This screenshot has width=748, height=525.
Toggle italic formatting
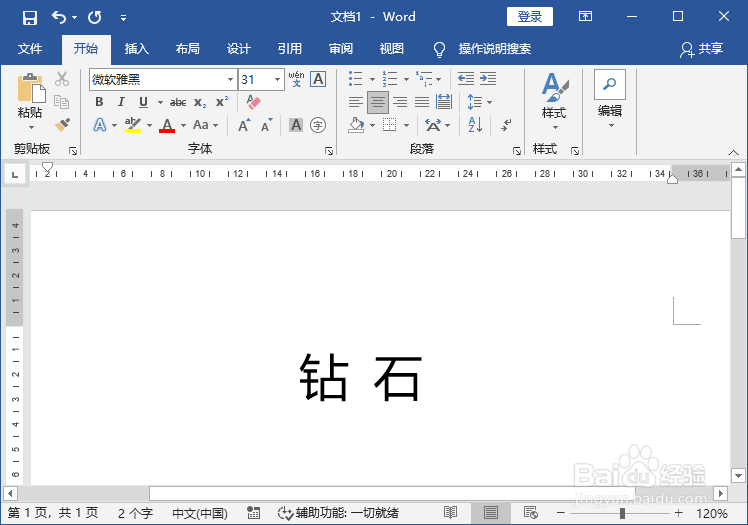[121, 102]
